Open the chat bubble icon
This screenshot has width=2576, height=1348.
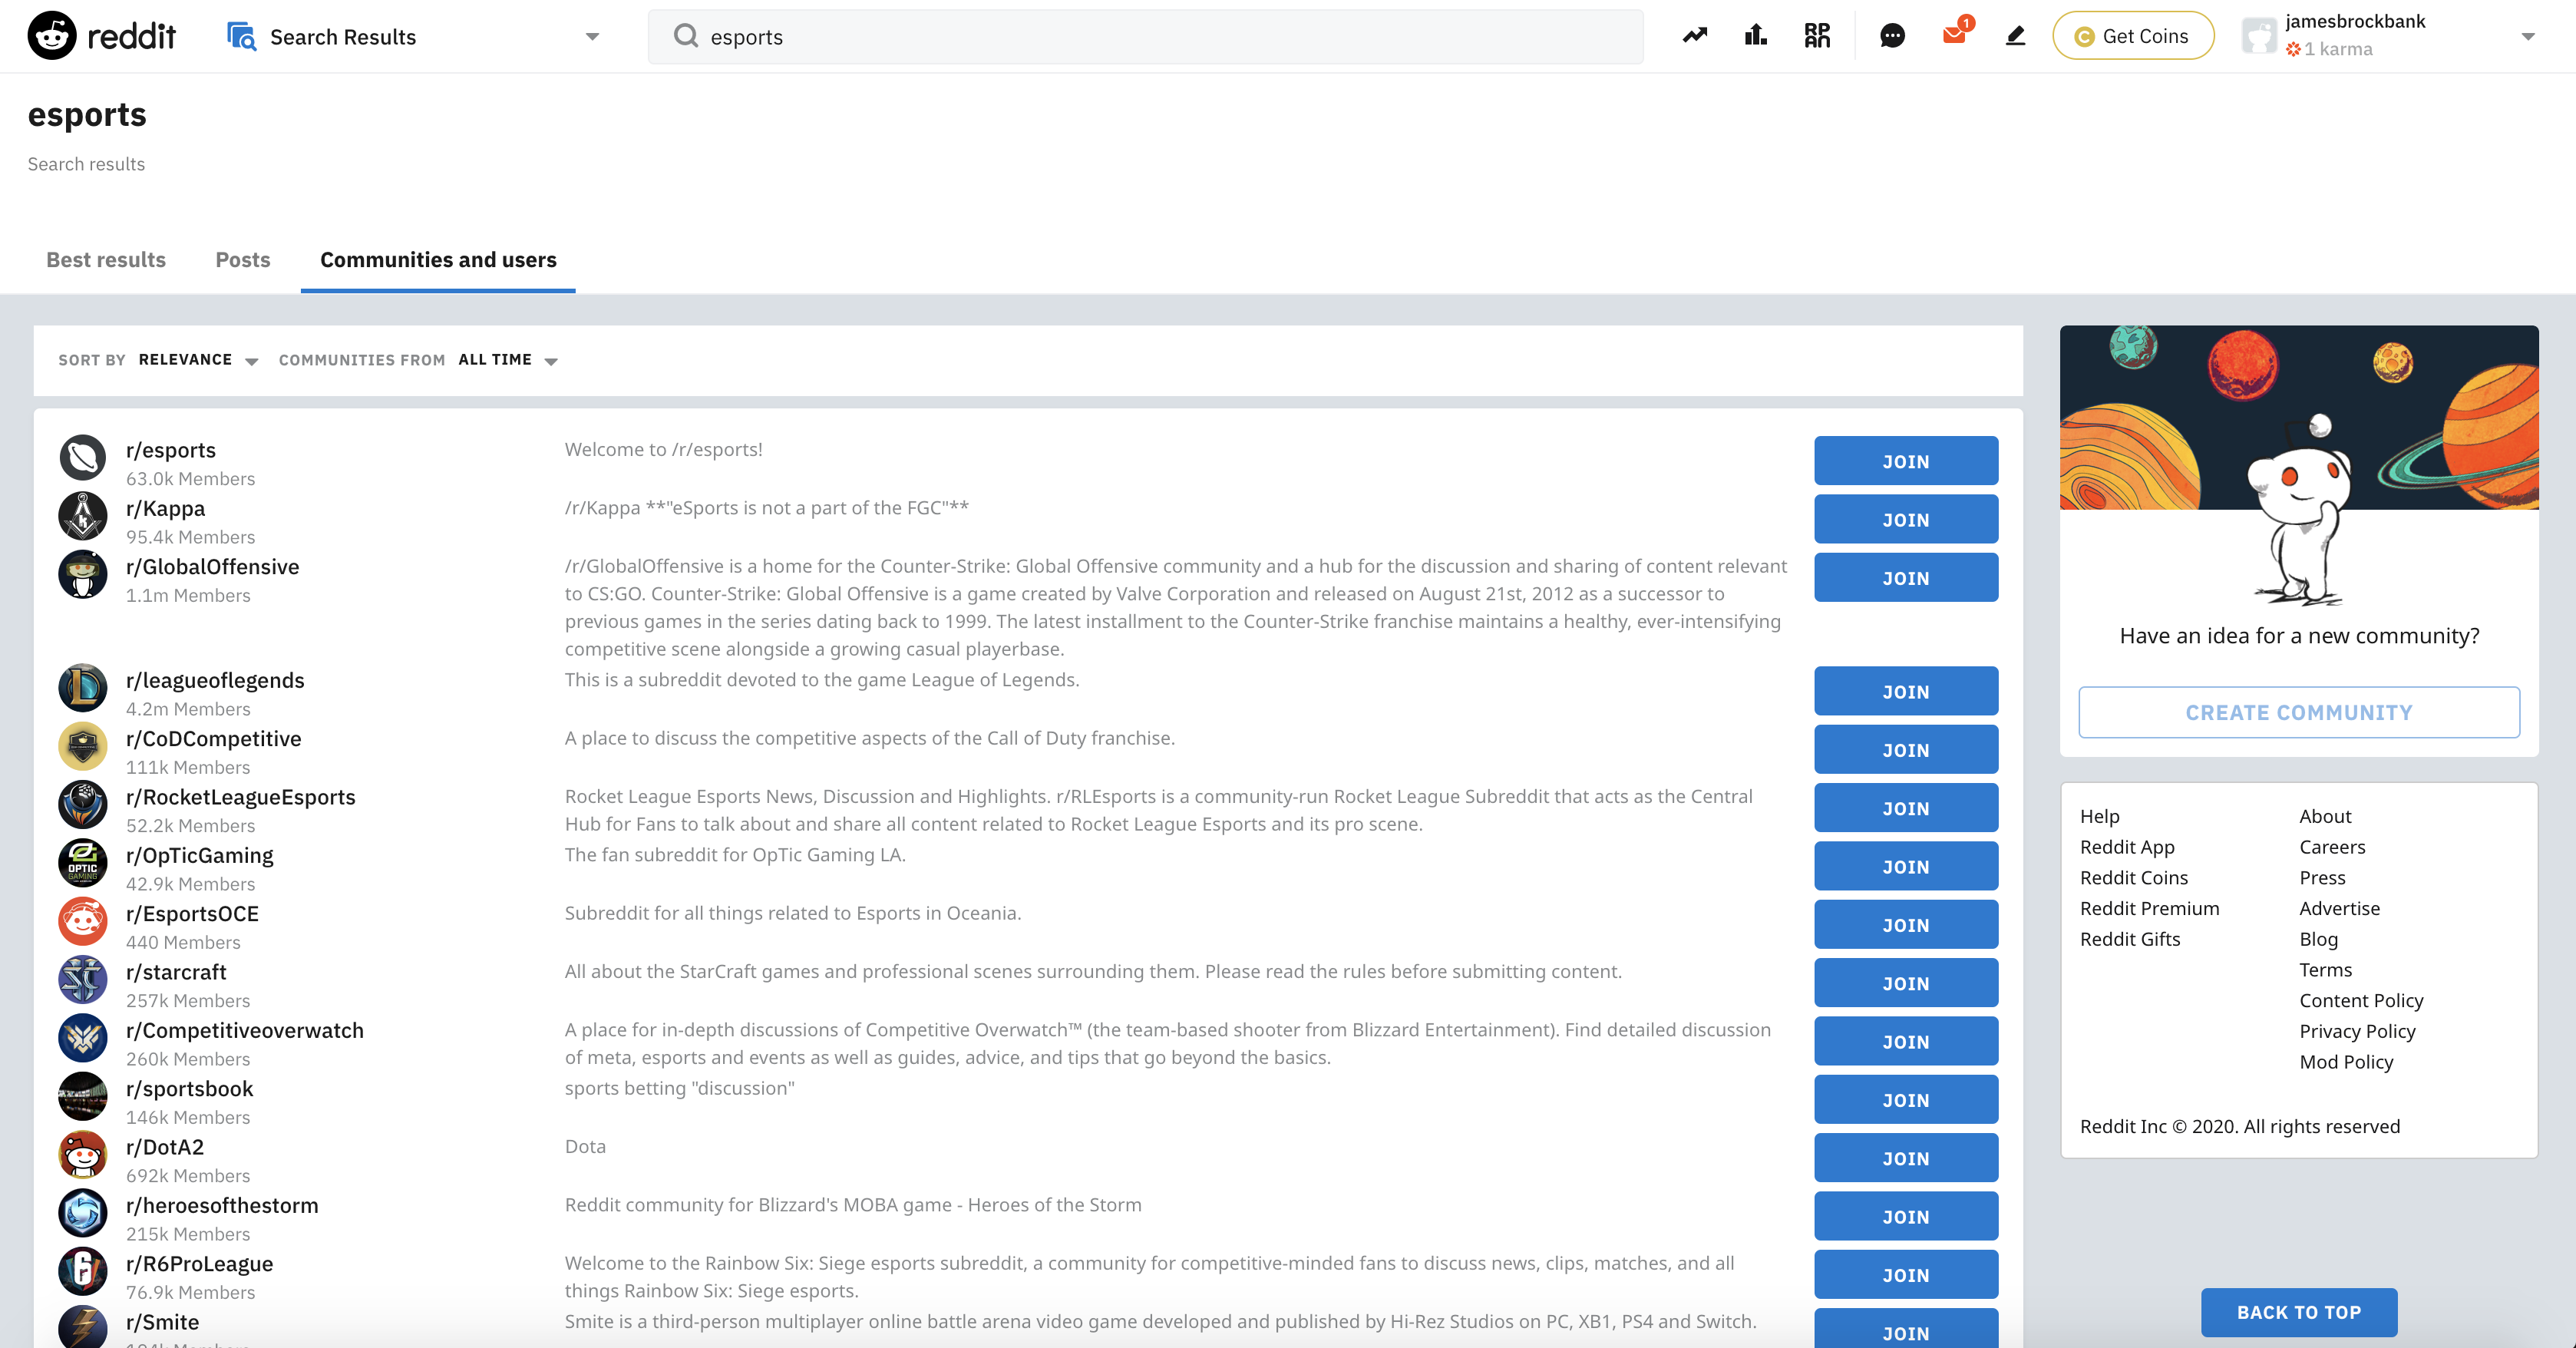click(x=1892, y=36)
